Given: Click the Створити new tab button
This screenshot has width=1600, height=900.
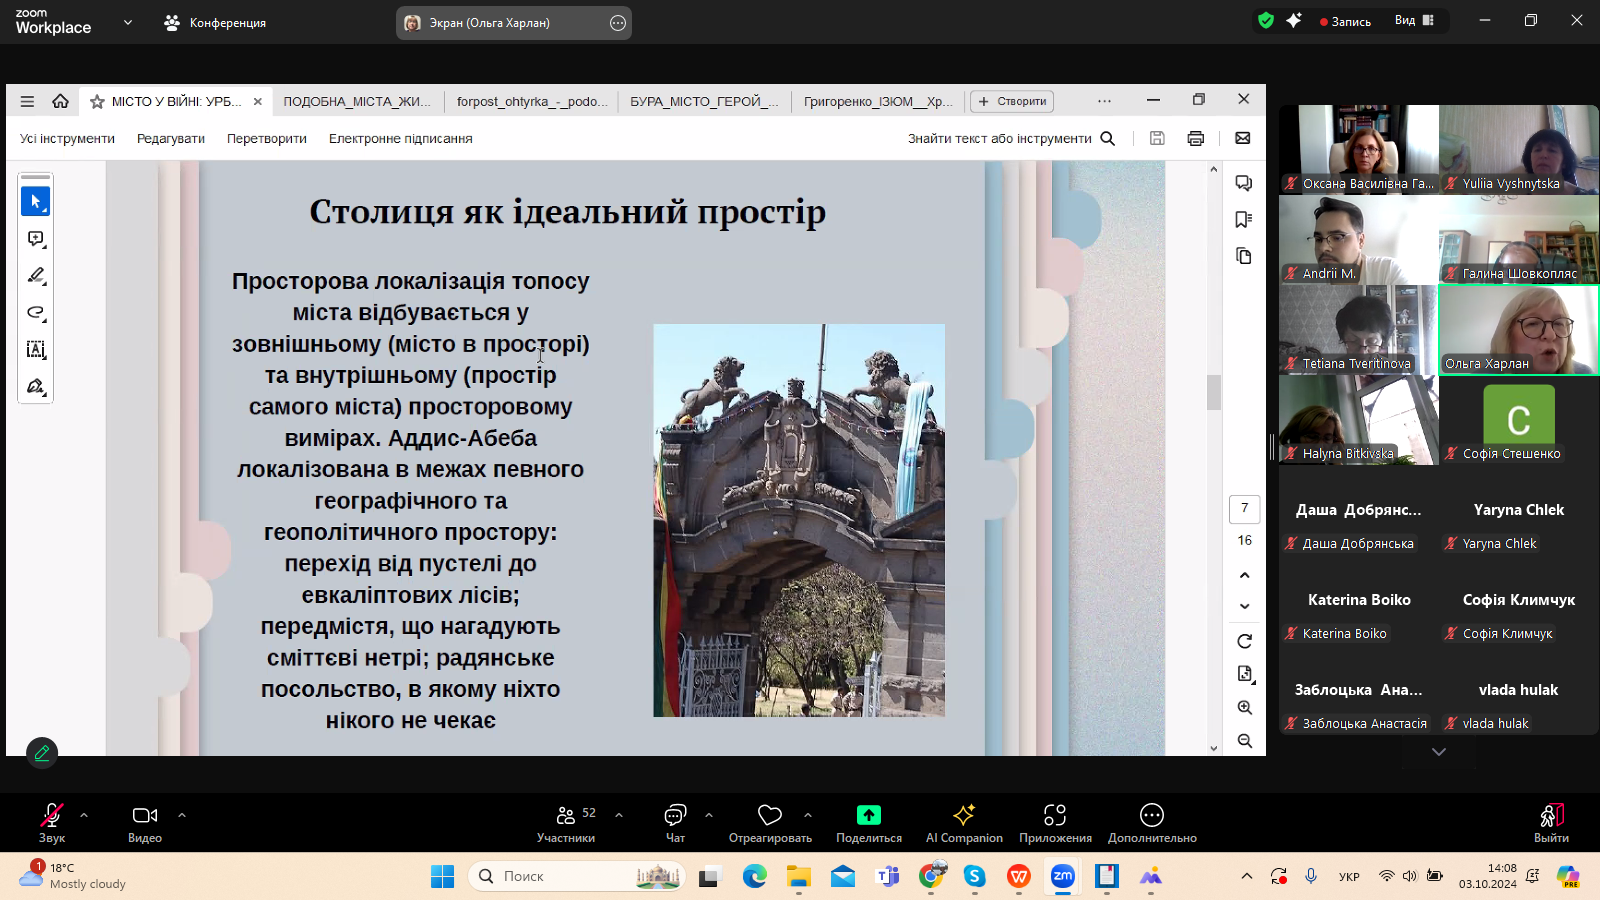Looking at the screenshot, I should point(1012,101).
